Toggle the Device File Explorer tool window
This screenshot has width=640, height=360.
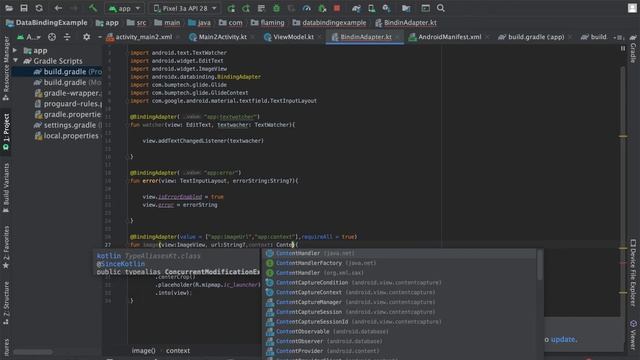click(x=633, y=273)
